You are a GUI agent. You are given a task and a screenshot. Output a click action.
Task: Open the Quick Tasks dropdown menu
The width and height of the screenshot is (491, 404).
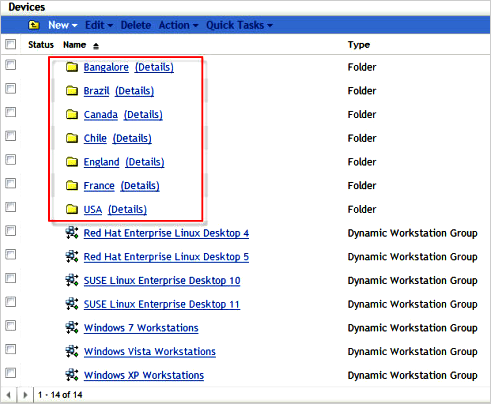(x=239, y=25)
